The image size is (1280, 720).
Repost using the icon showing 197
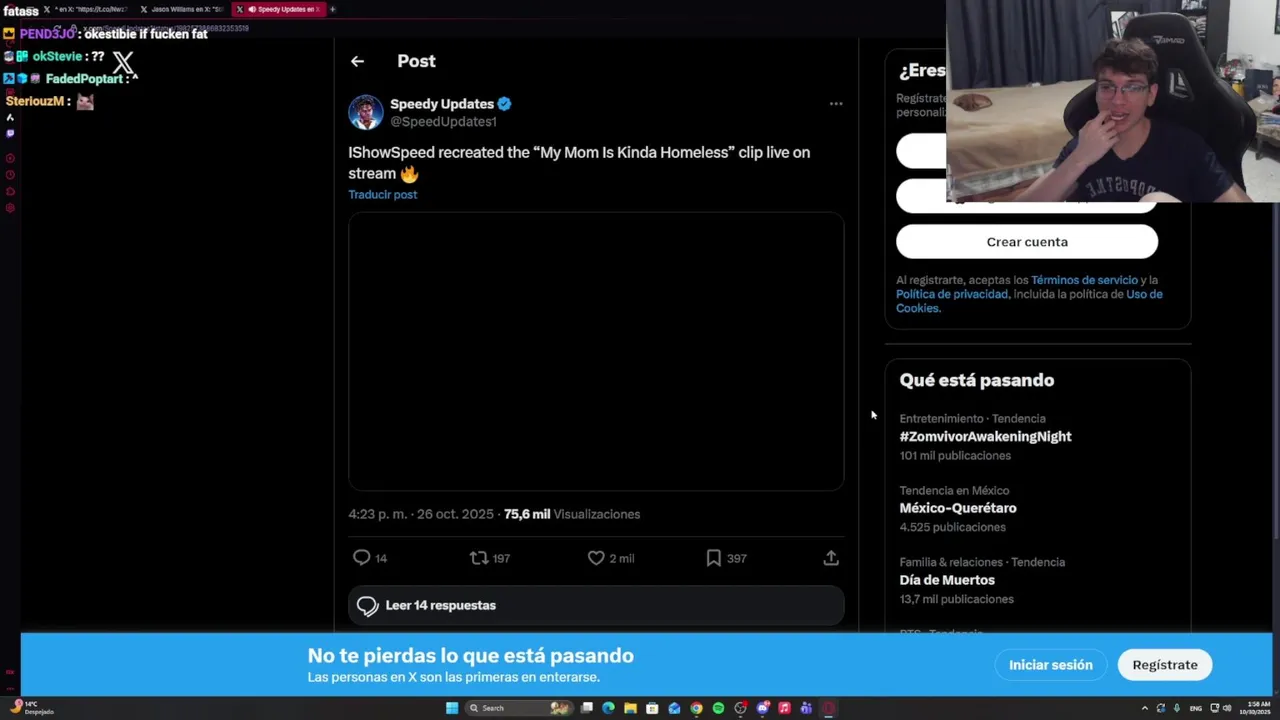tap(479, 558)
